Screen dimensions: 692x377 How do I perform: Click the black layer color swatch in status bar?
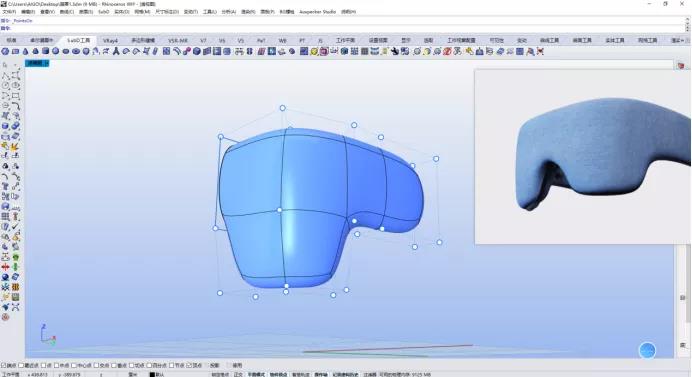coord(152,374)
